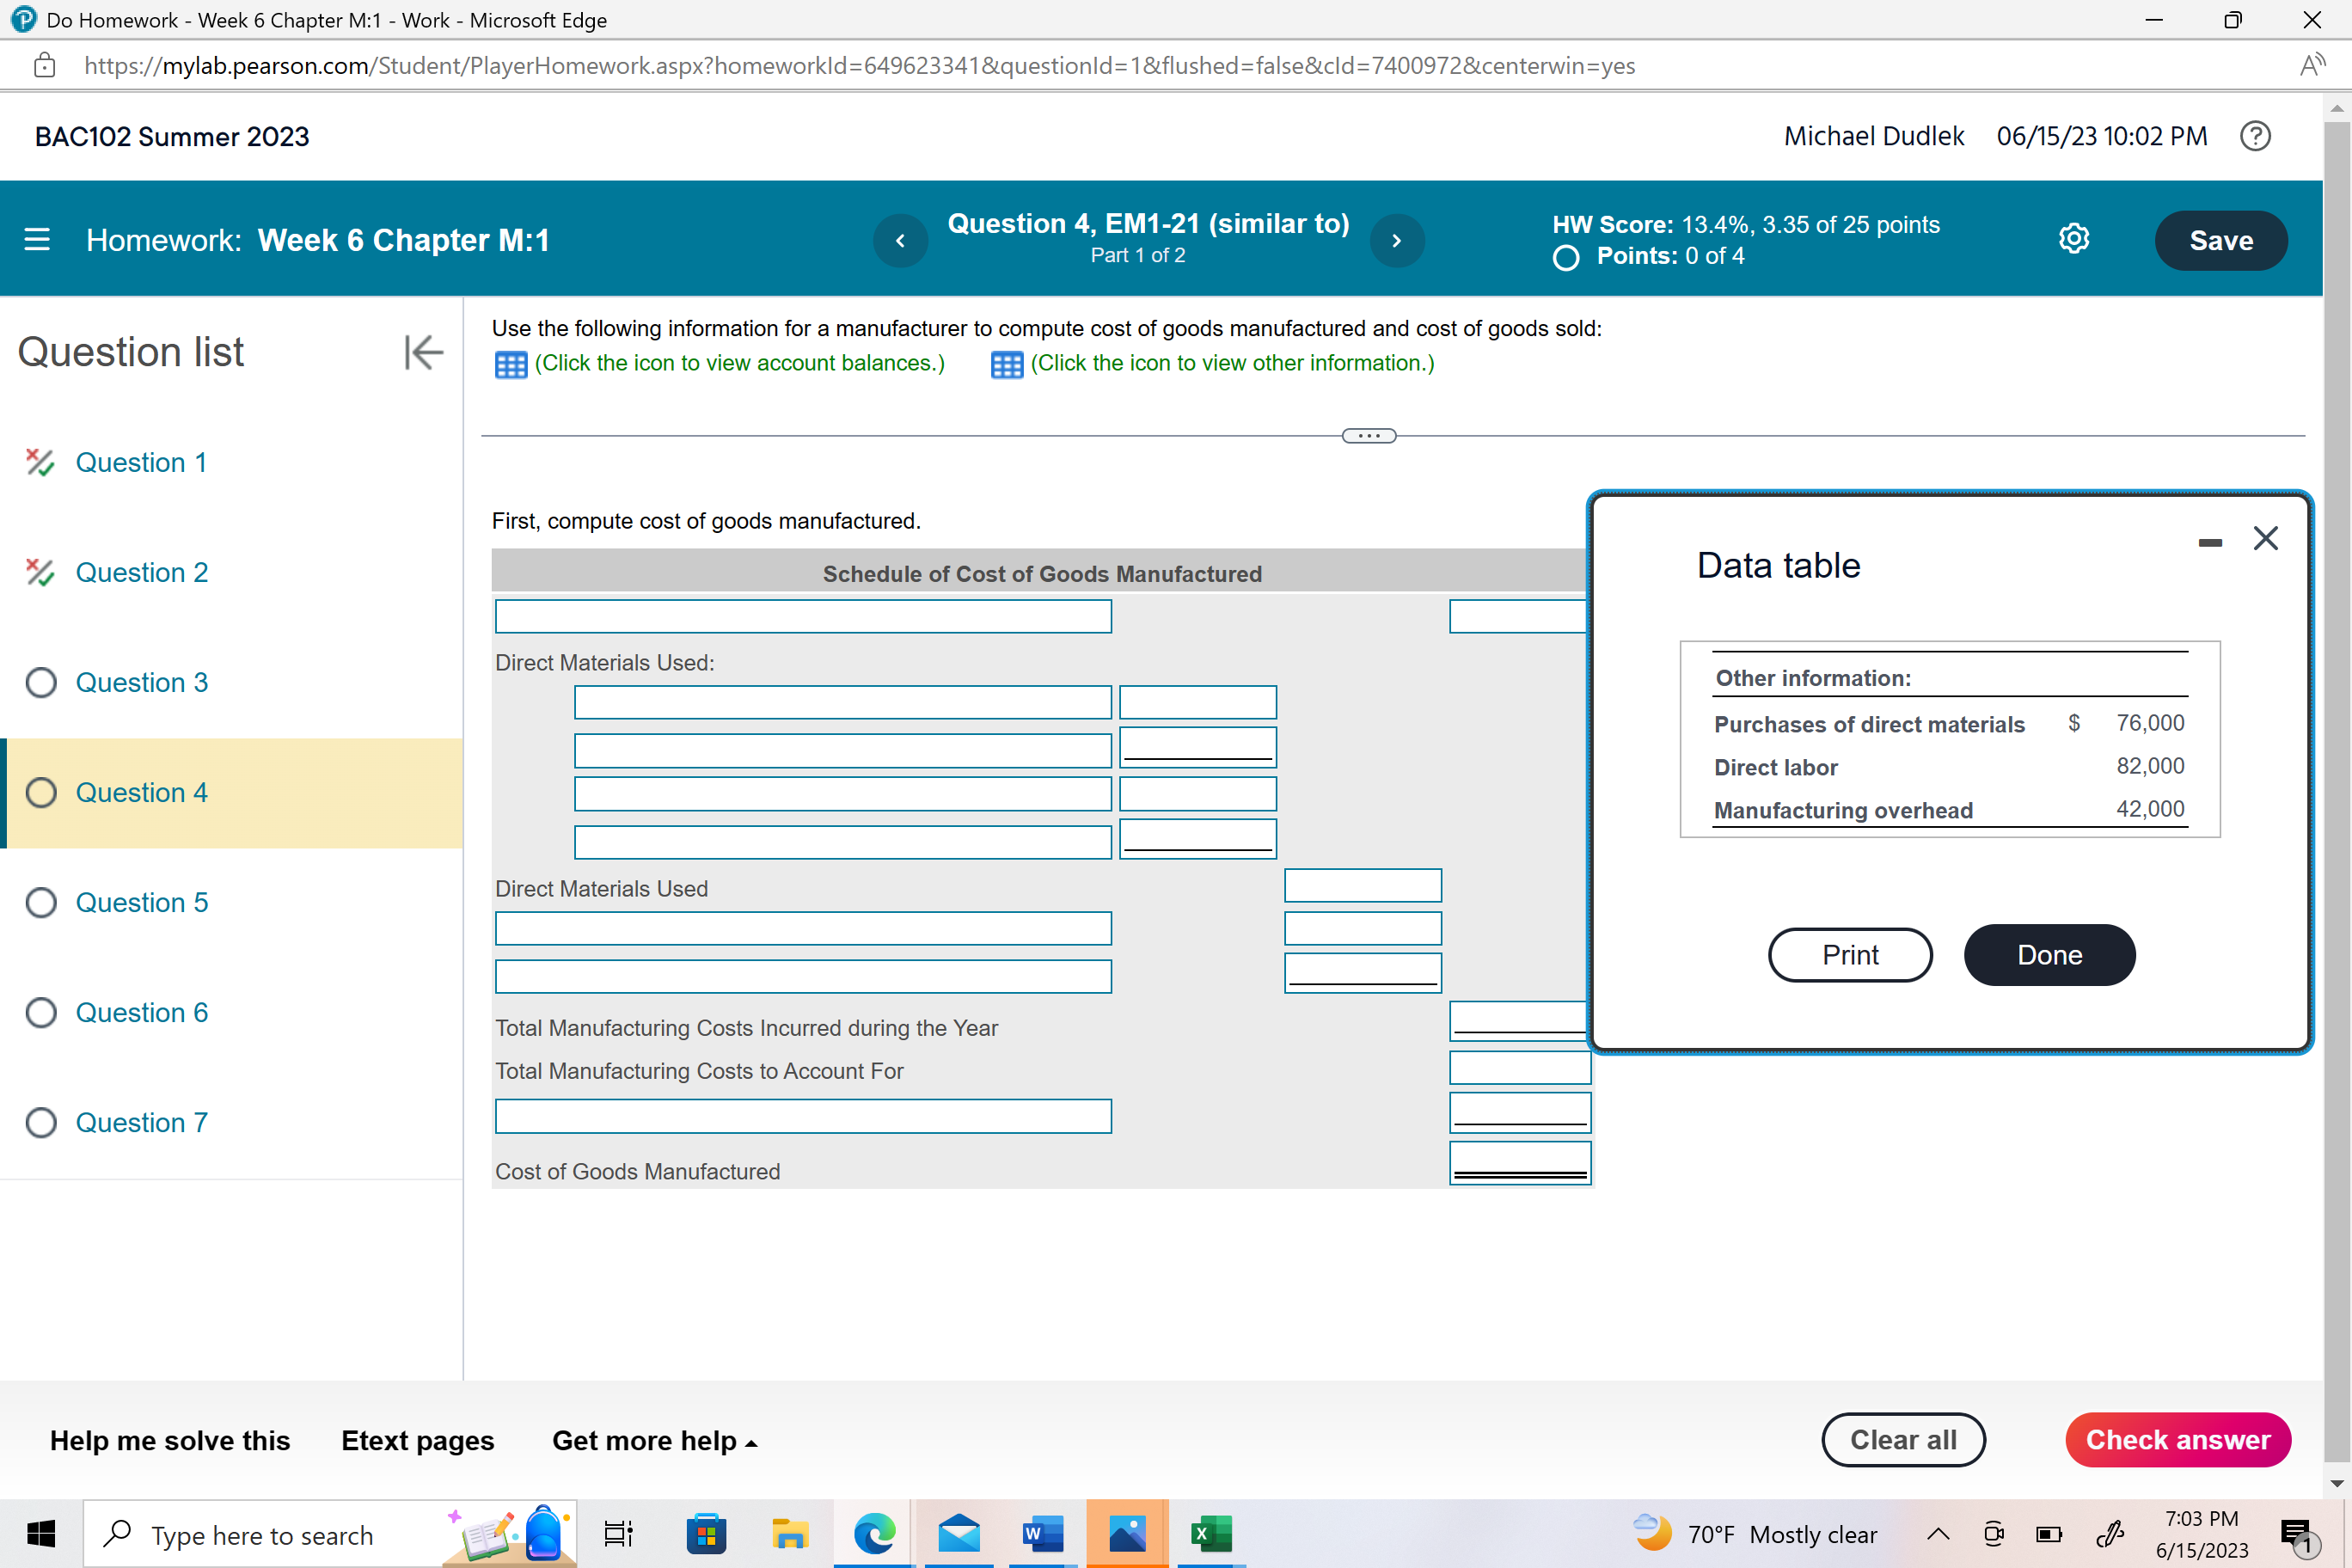Open the other information table icon
Viewport: 2352px width, 1568px height.
(1006, 365)
